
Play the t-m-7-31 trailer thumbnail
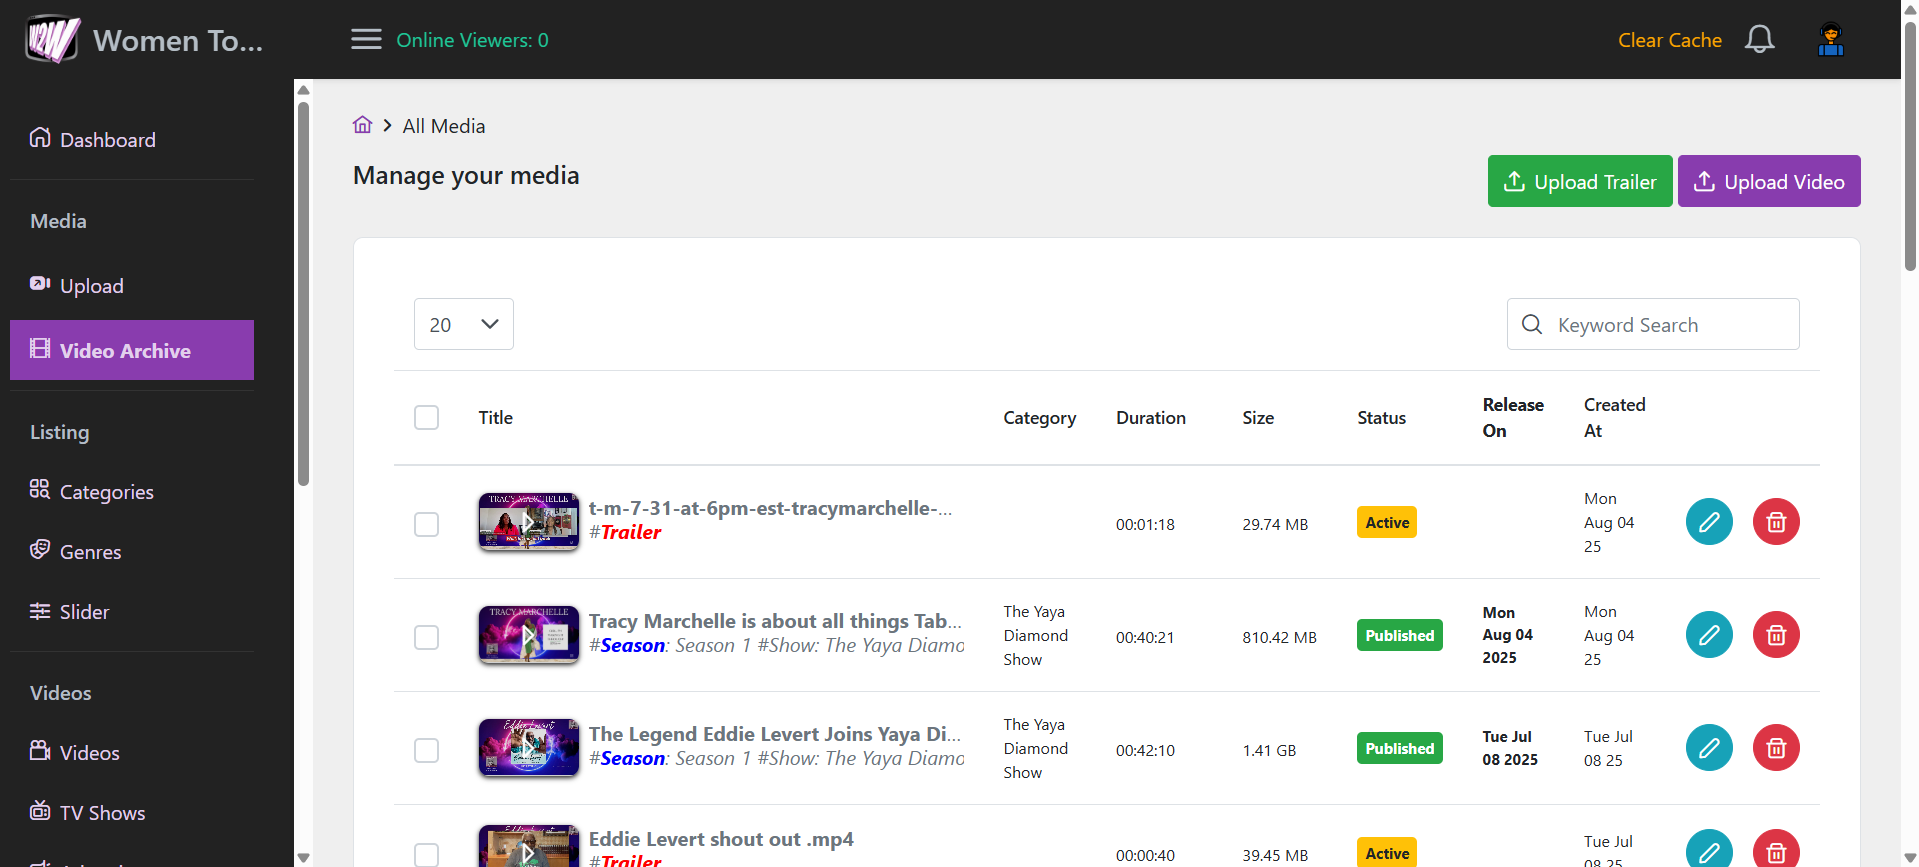(x=529, y=522)
